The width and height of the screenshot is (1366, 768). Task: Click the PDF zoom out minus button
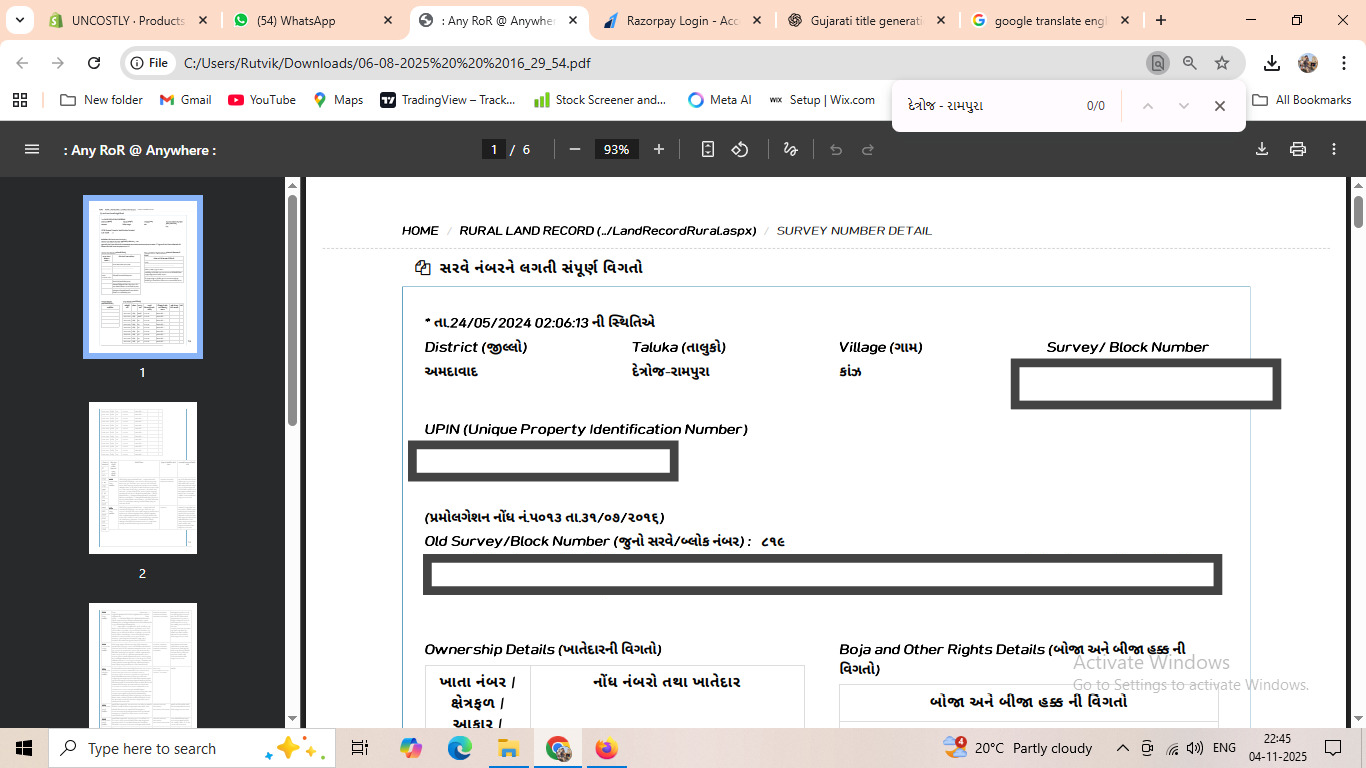tap(575, 149)
